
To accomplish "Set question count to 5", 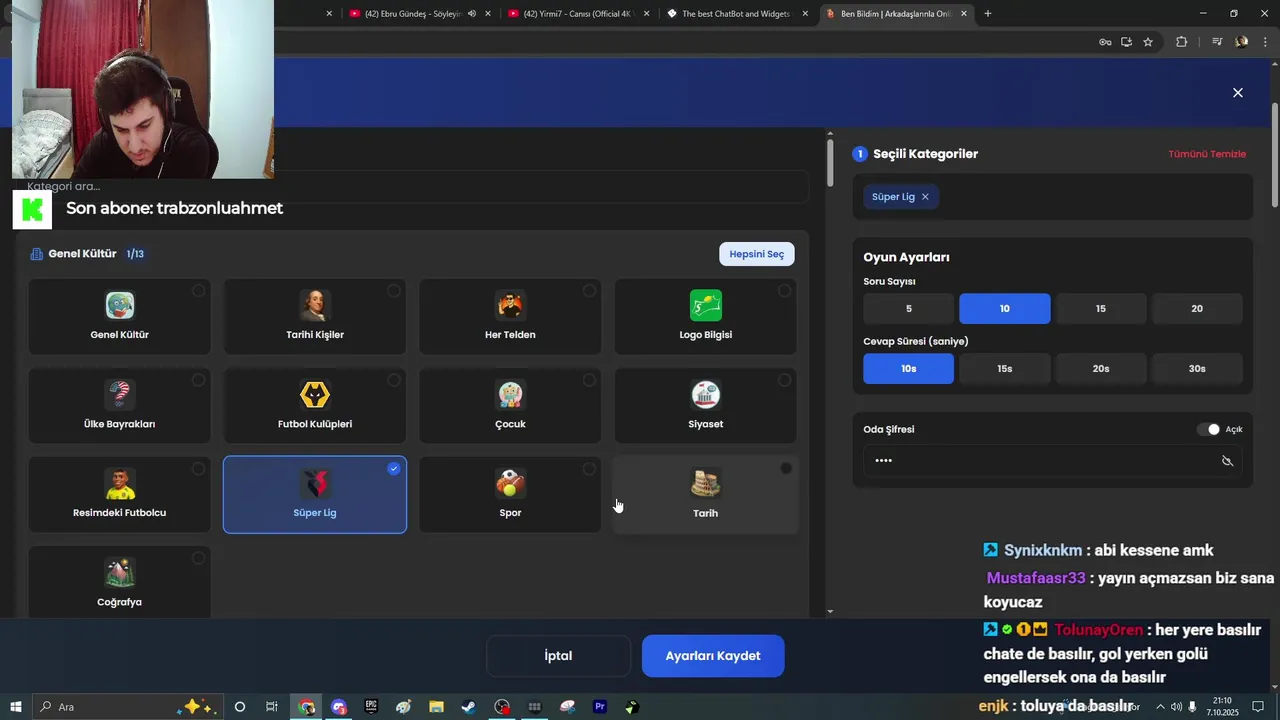I will click(x=909, y=309).
